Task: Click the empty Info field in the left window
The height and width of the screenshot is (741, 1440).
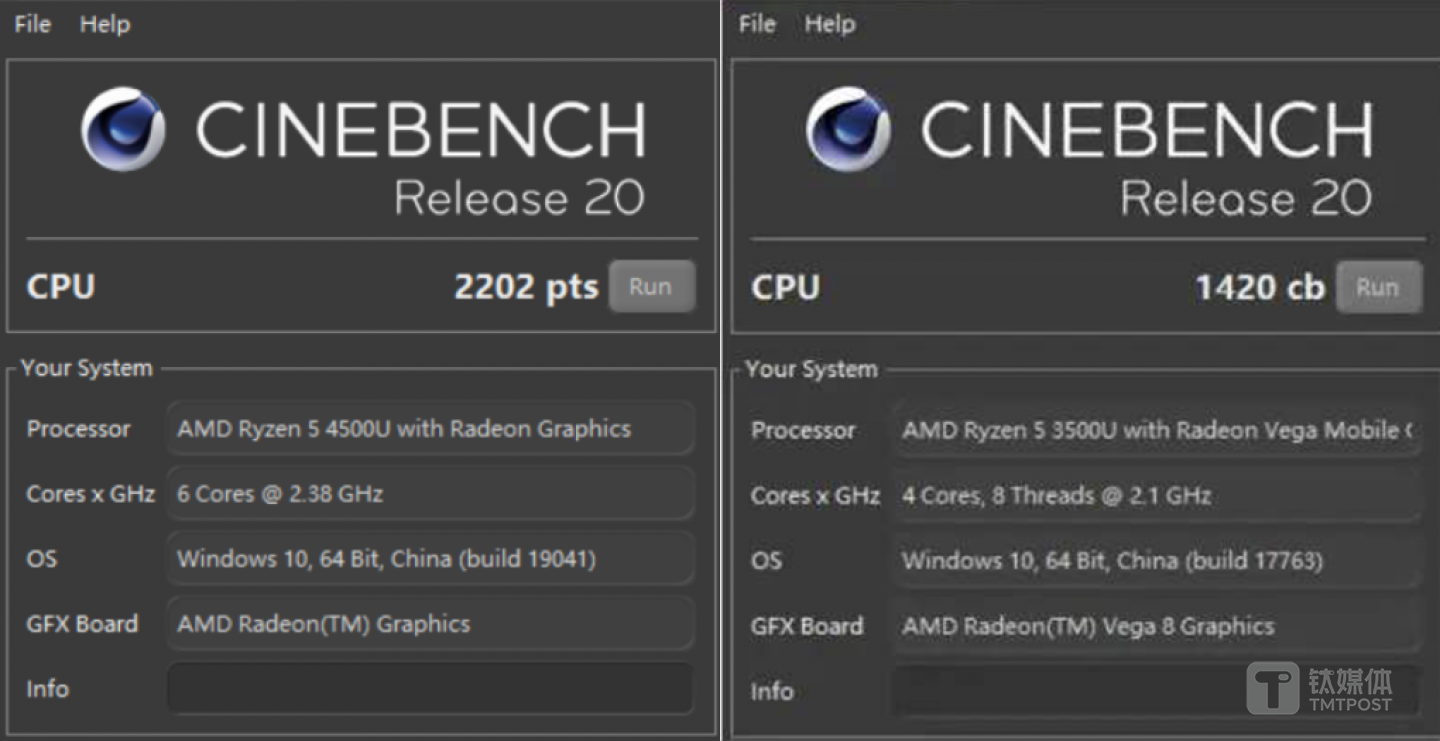Action: (430, 688)
